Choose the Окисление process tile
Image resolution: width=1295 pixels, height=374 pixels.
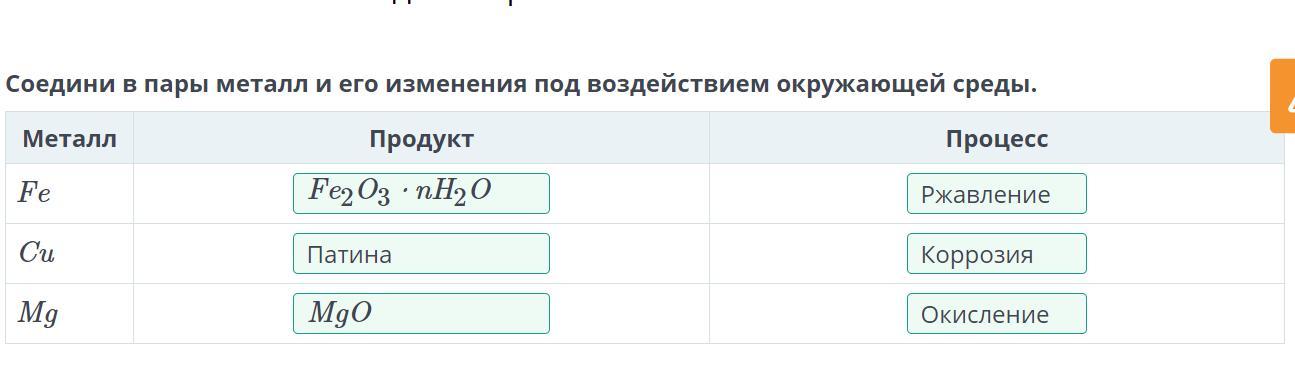[997, 313]
